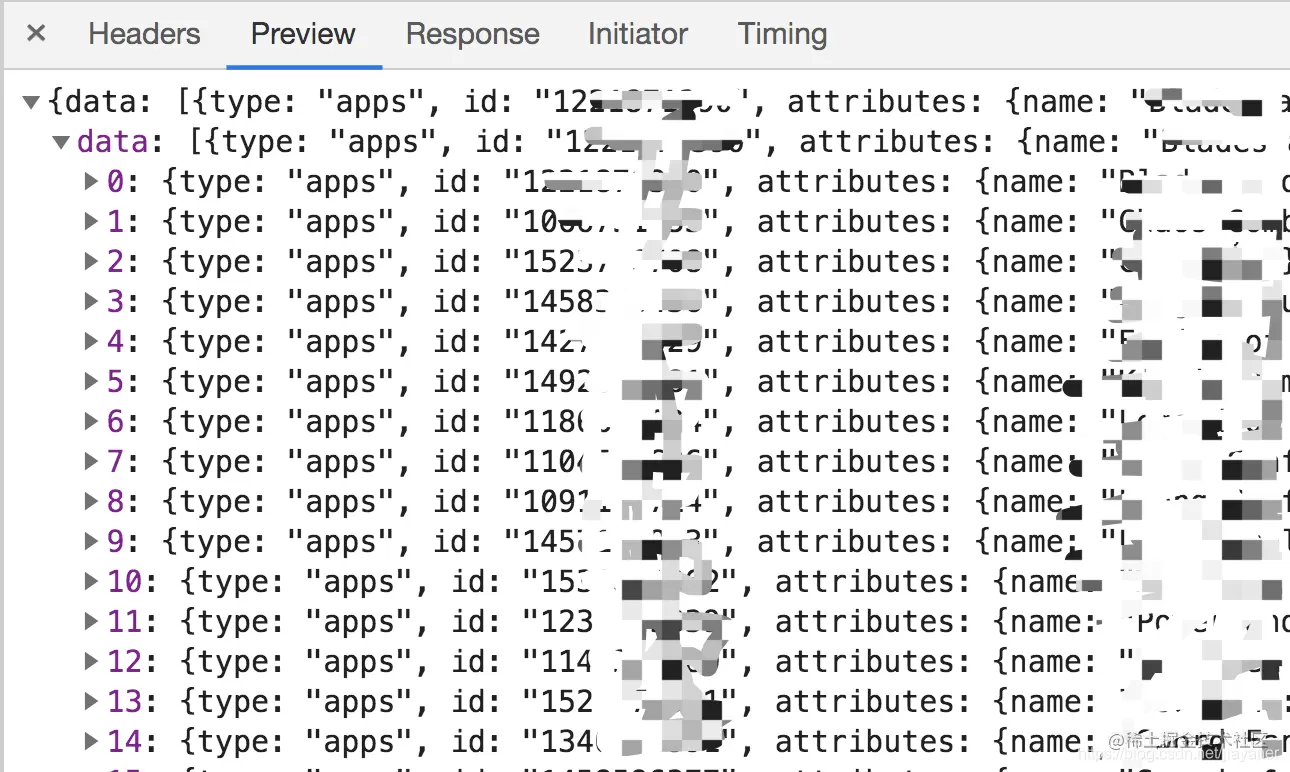This screenshot has height=772, width=1290.
Task: Expand array item 2
Action: (x=91, y=262)
